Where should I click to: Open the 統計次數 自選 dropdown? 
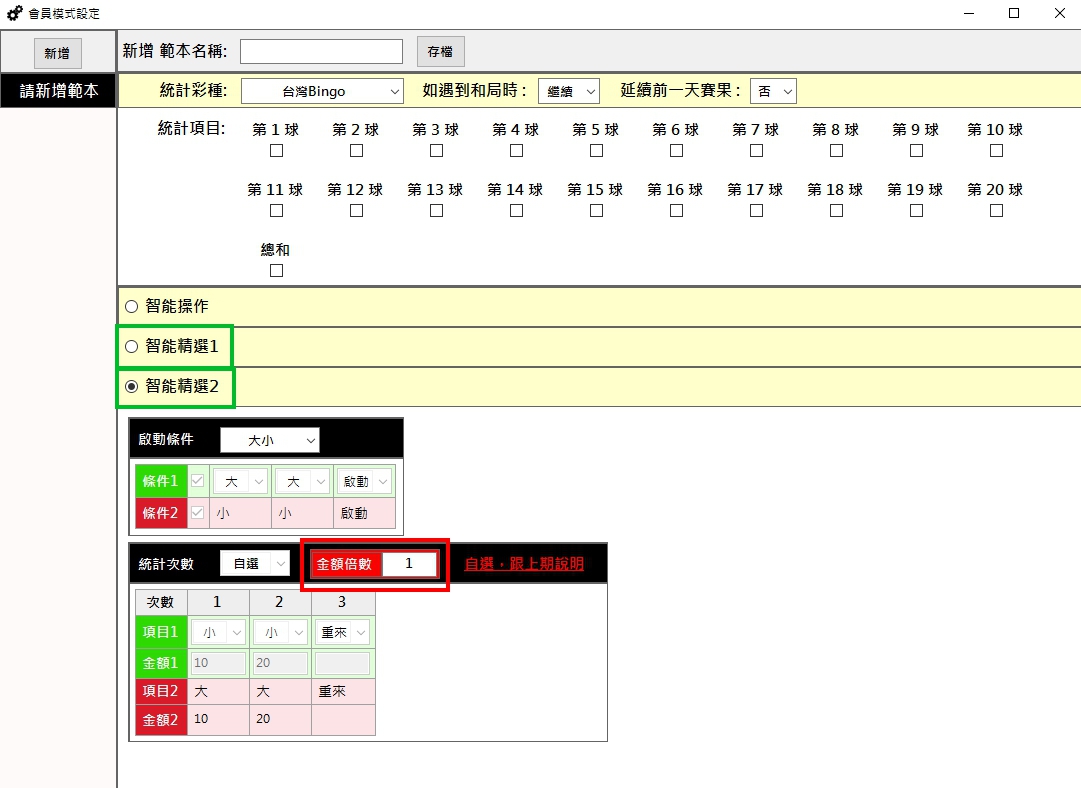pos(254,564)
